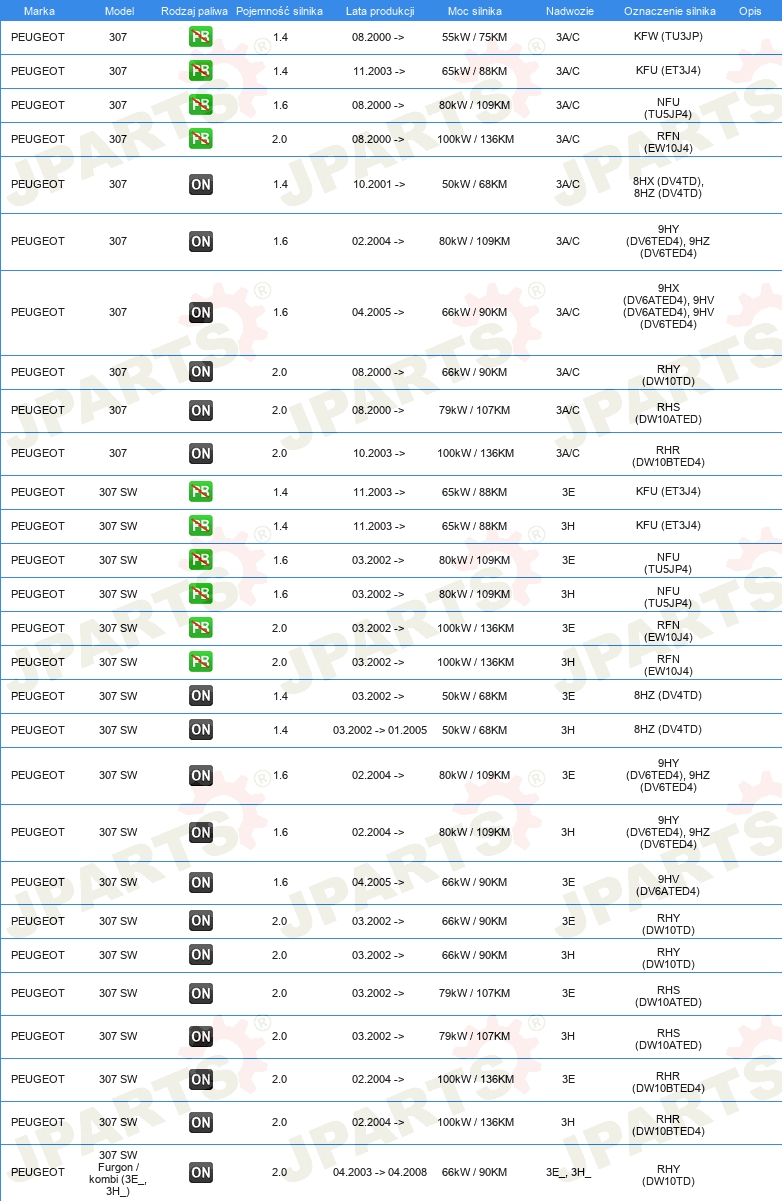Select the 10.2003 -> production date cell
The image size is (782, 1201).
point(379,453)
